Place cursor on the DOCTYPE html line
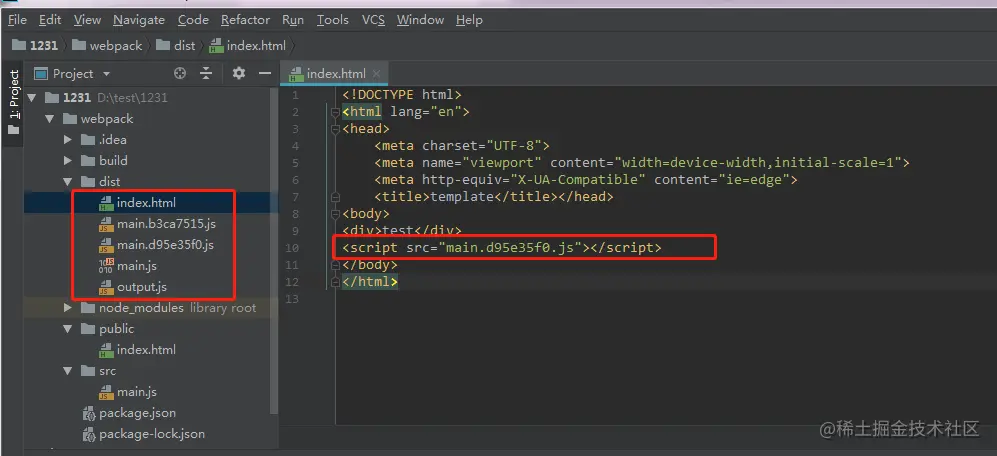This screenshot has width=997, height=456. click(x=402, y=95)
